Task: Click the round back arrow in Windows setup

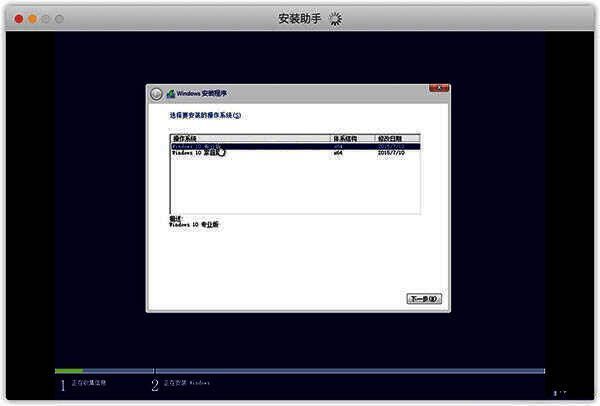Action: (156, 94)
